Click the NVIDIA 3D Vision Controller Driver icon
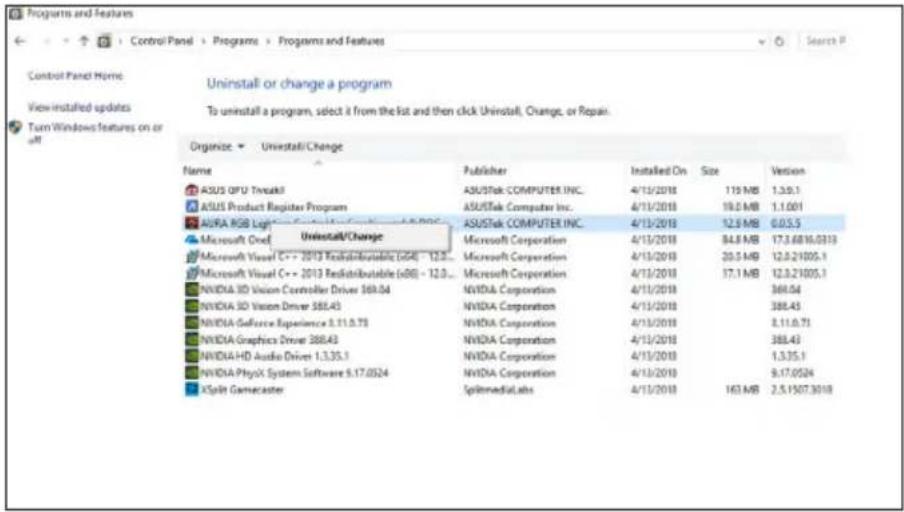 click(x=191, y=289)
